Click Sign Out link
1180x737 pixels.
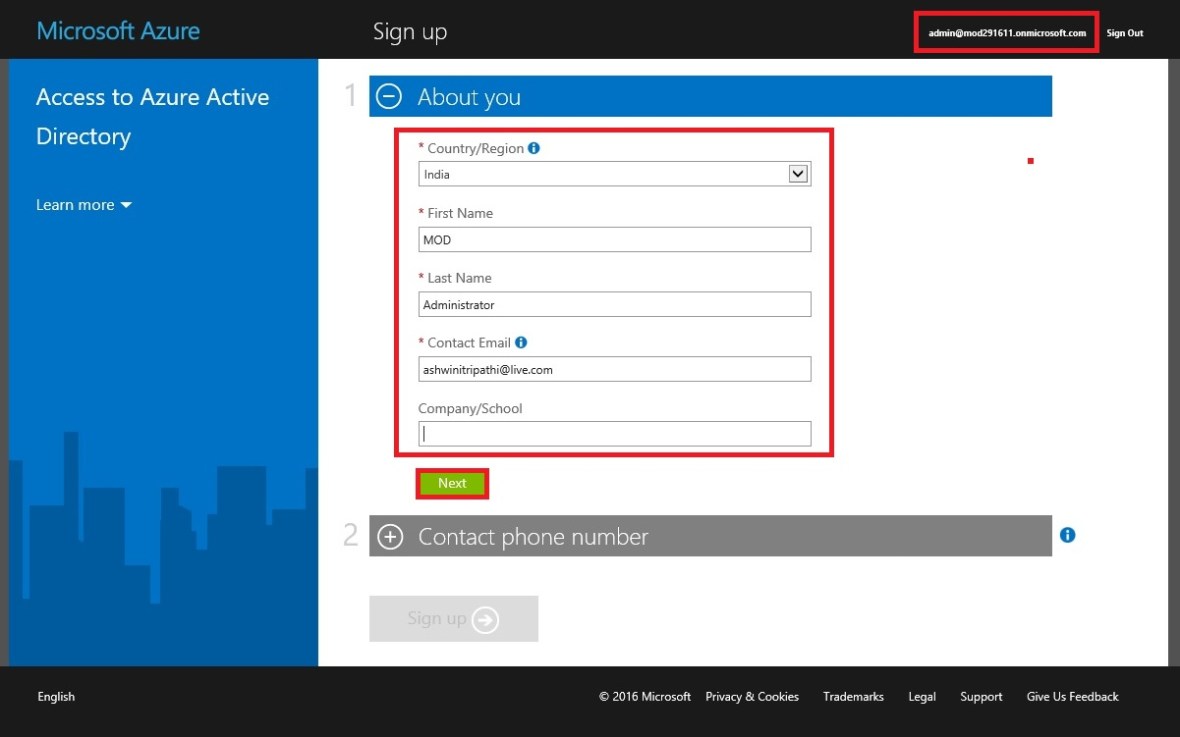coord(1124,33)
